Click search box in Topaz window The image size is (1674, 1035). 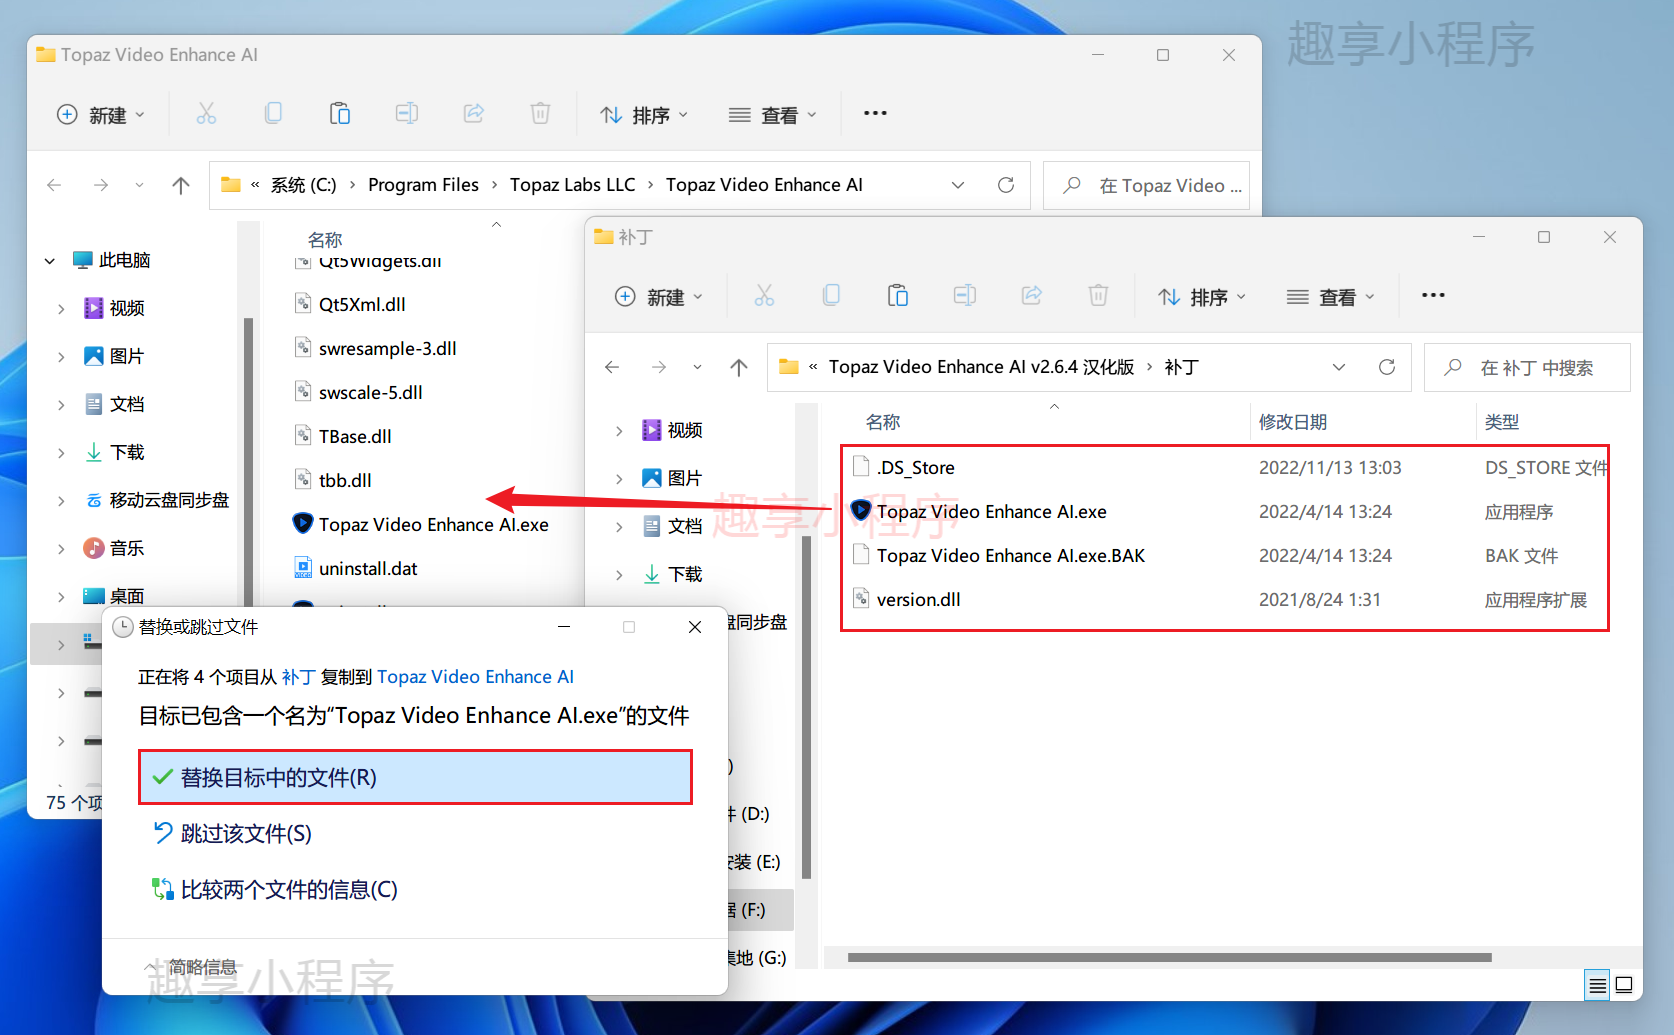pyautogui.click(x=1146, y=185)
